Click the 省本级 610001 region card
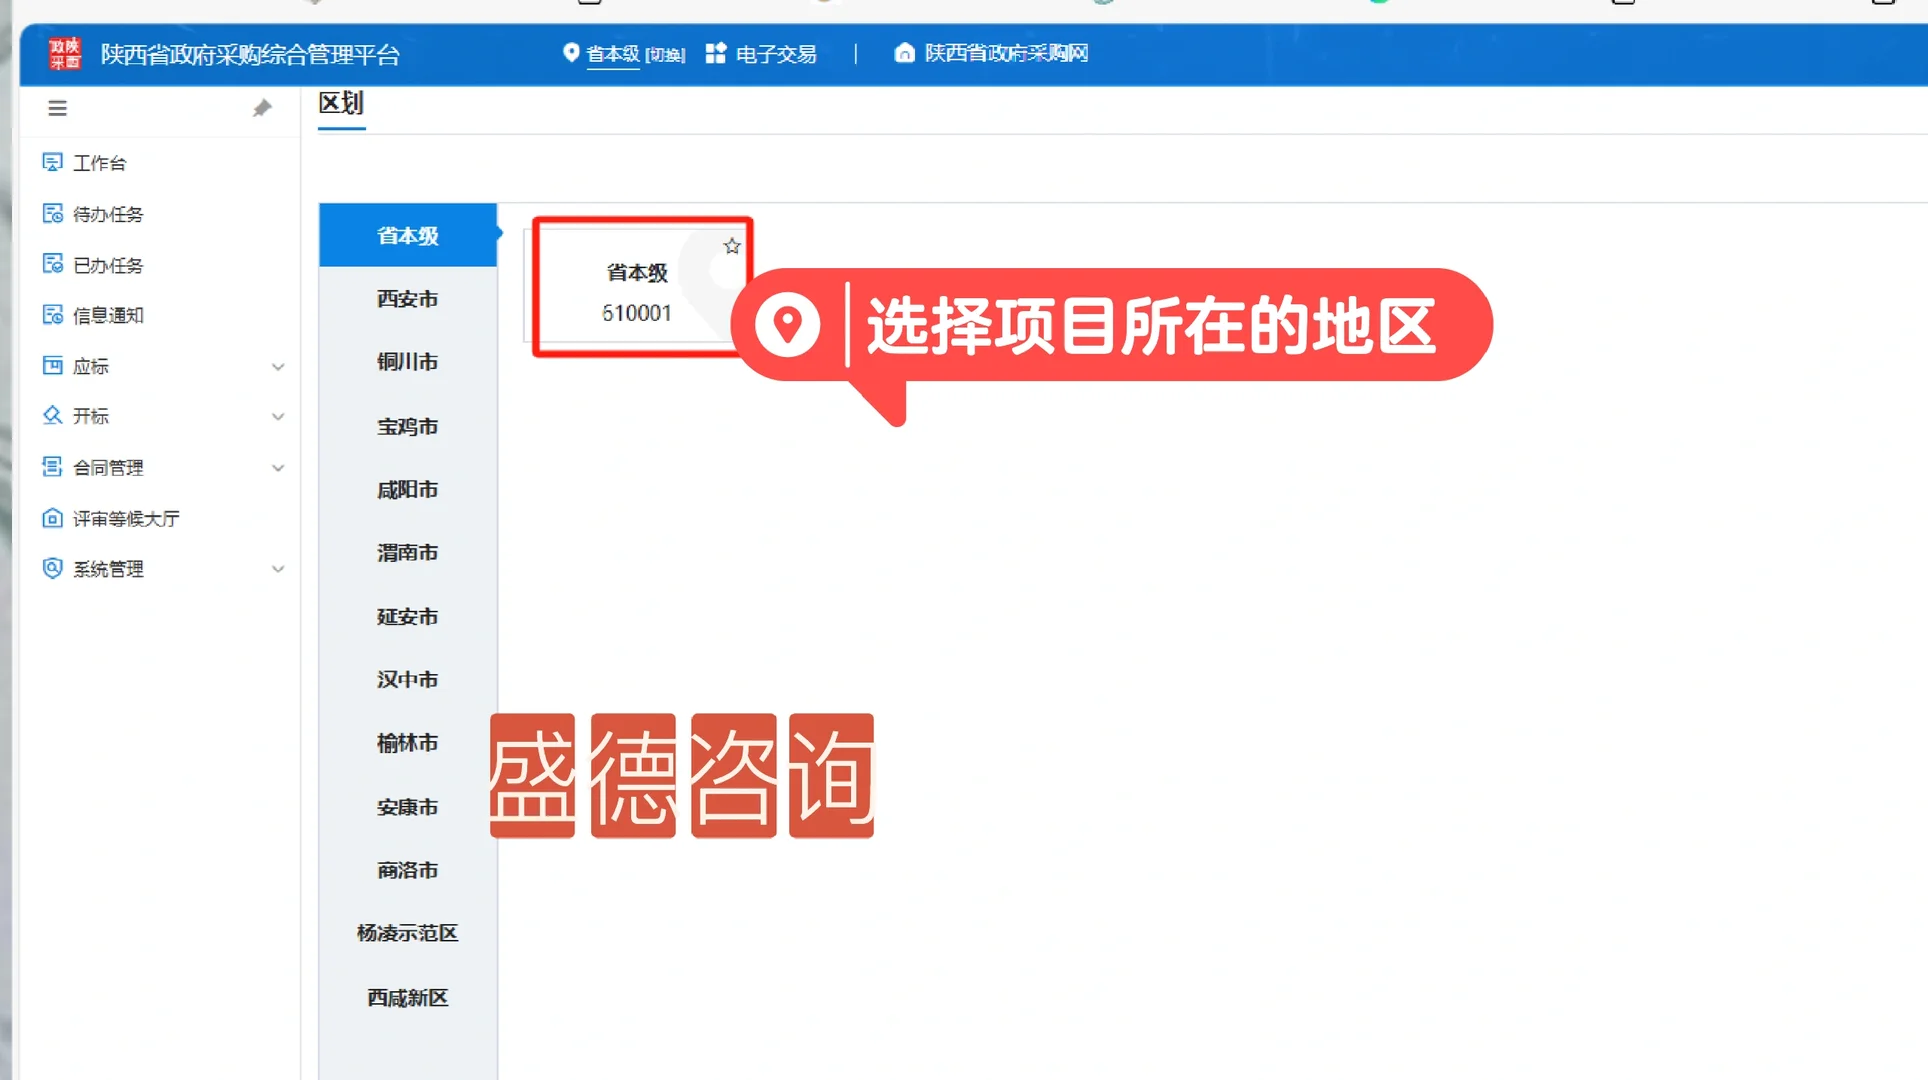The image size is (1928, 1080). (x=637, y=290)
